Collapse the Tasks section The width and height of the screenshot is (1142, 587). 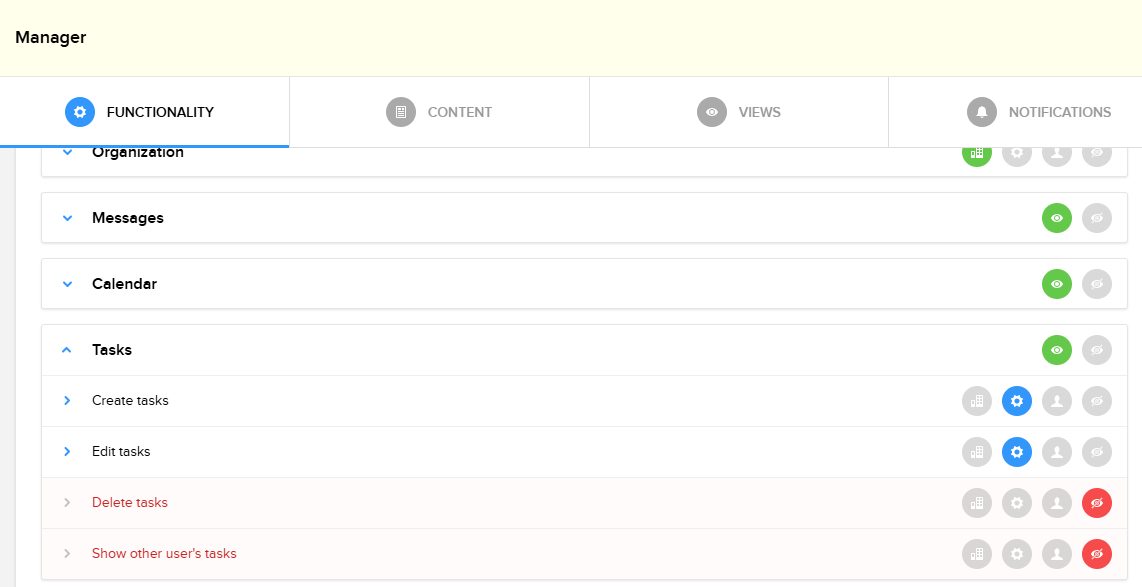(x=67, y=349)
